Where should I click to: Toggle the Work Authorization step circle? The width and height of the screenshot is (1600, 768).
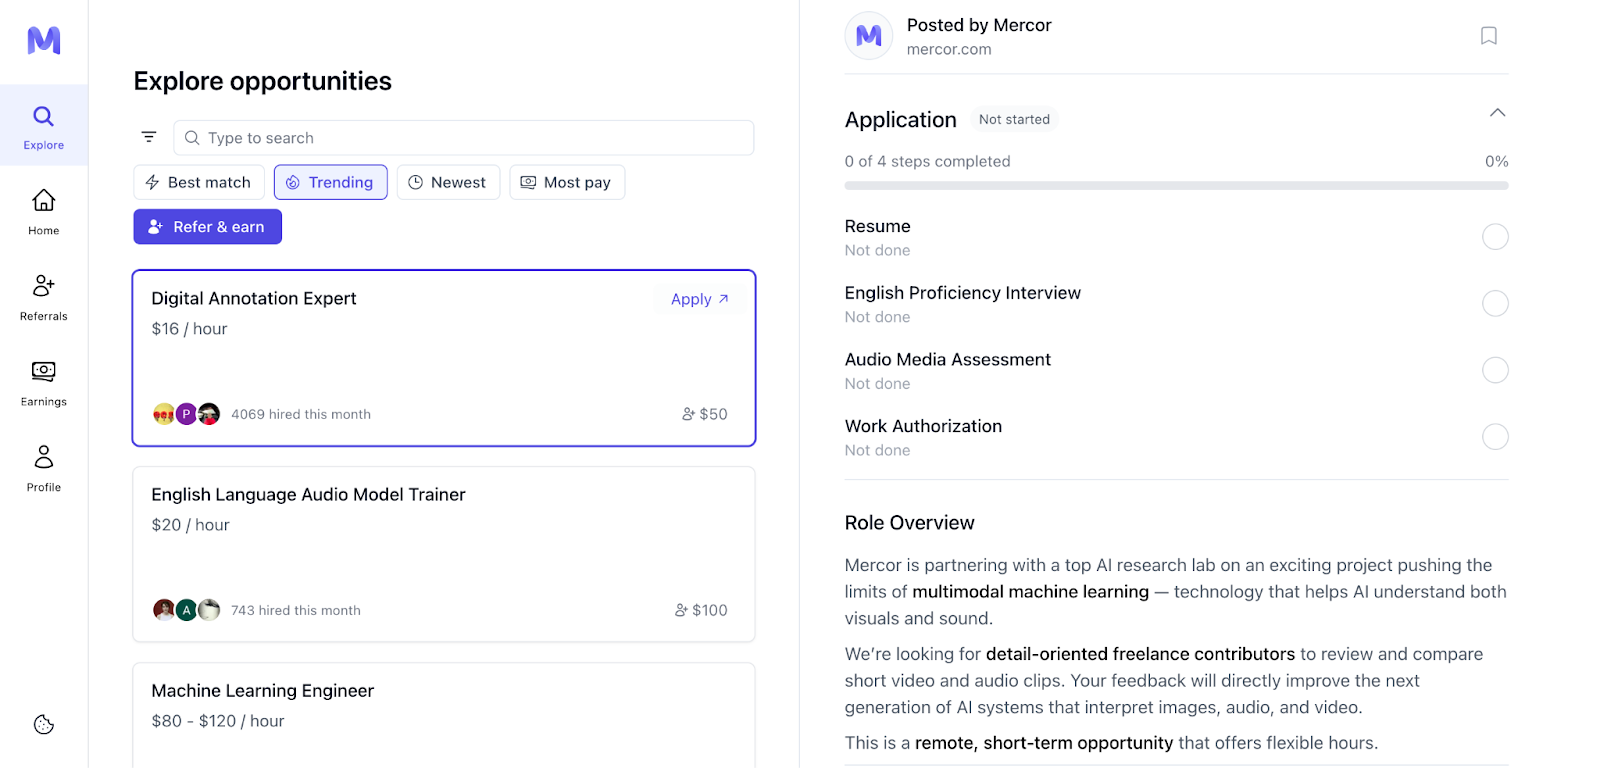click(1495, 437)
